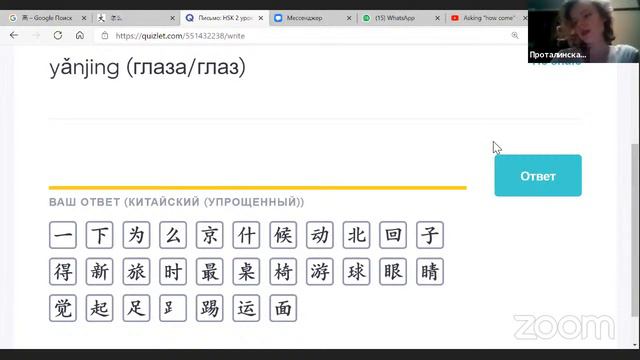The image size is (640, 360).
Task: Select character tile 什
Action: (247, 235)
